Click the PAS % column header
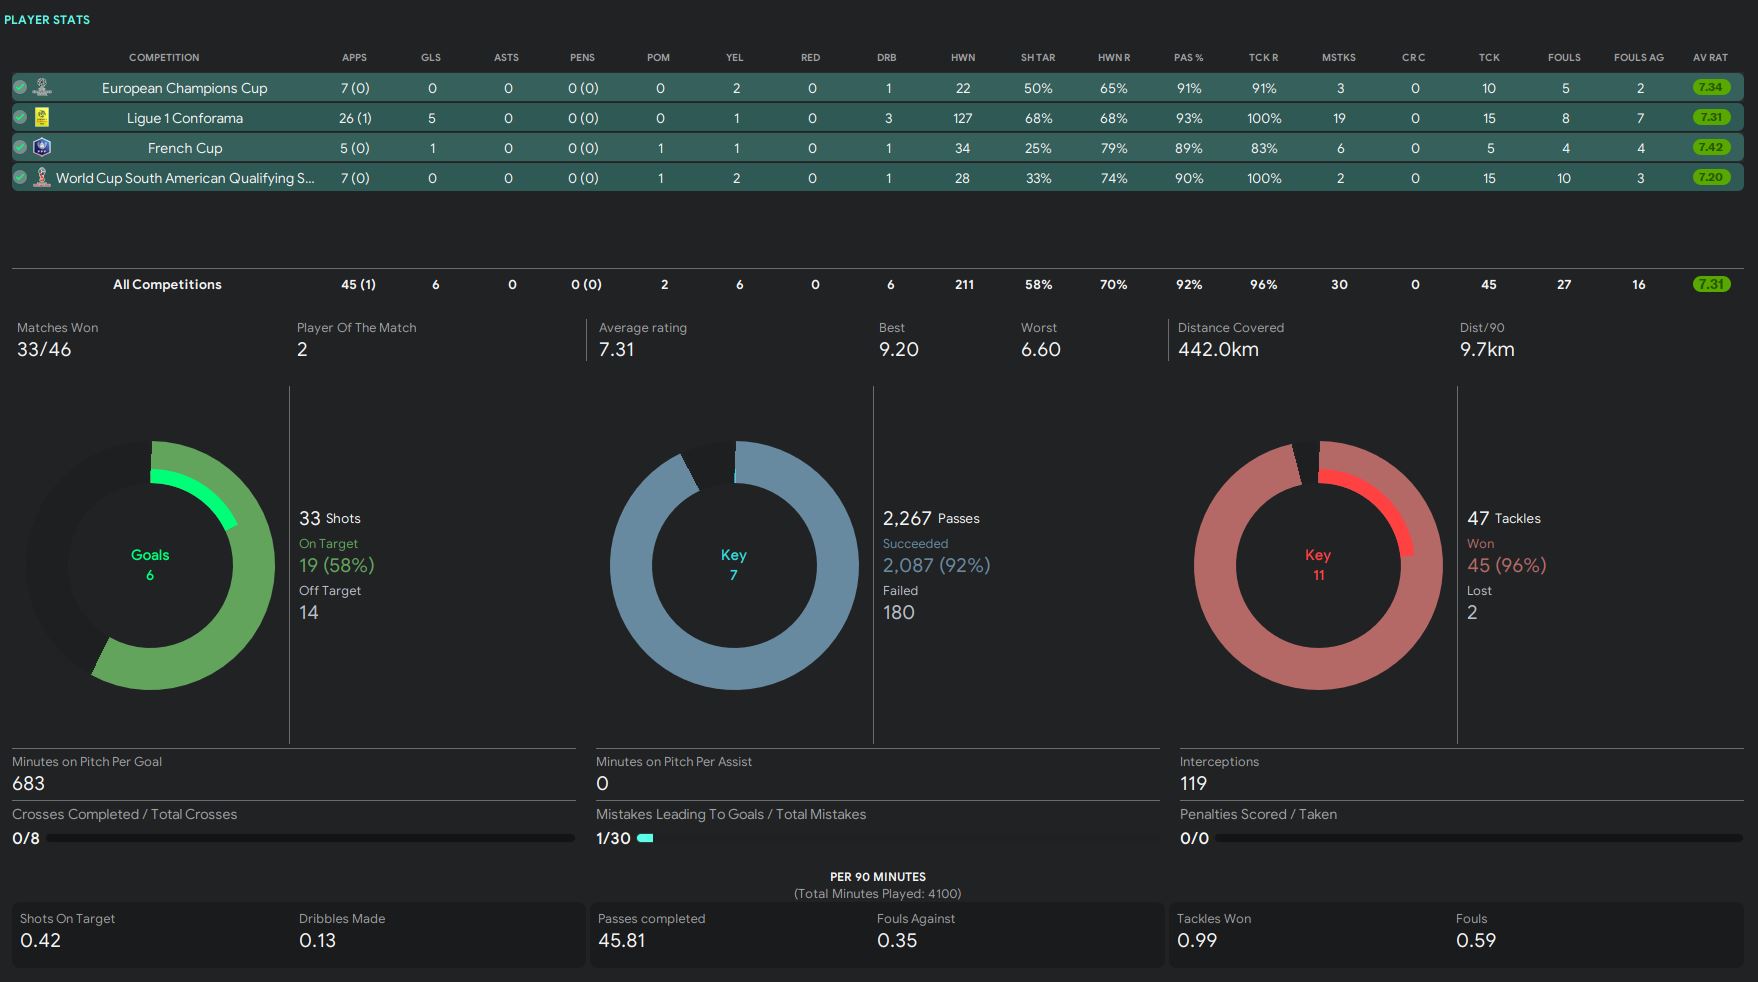The image size is (1758, 982). pyautogui.click(x=1188, y=58)
